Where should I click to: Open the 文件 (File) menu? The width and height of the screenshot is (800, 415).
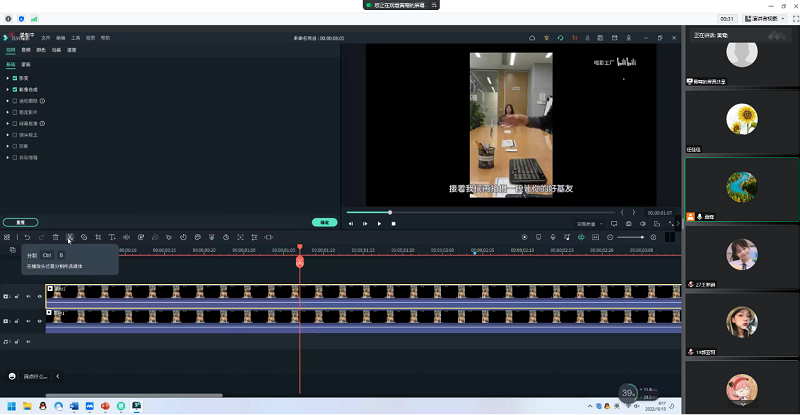pyautogui.click(x=45, y=37)
